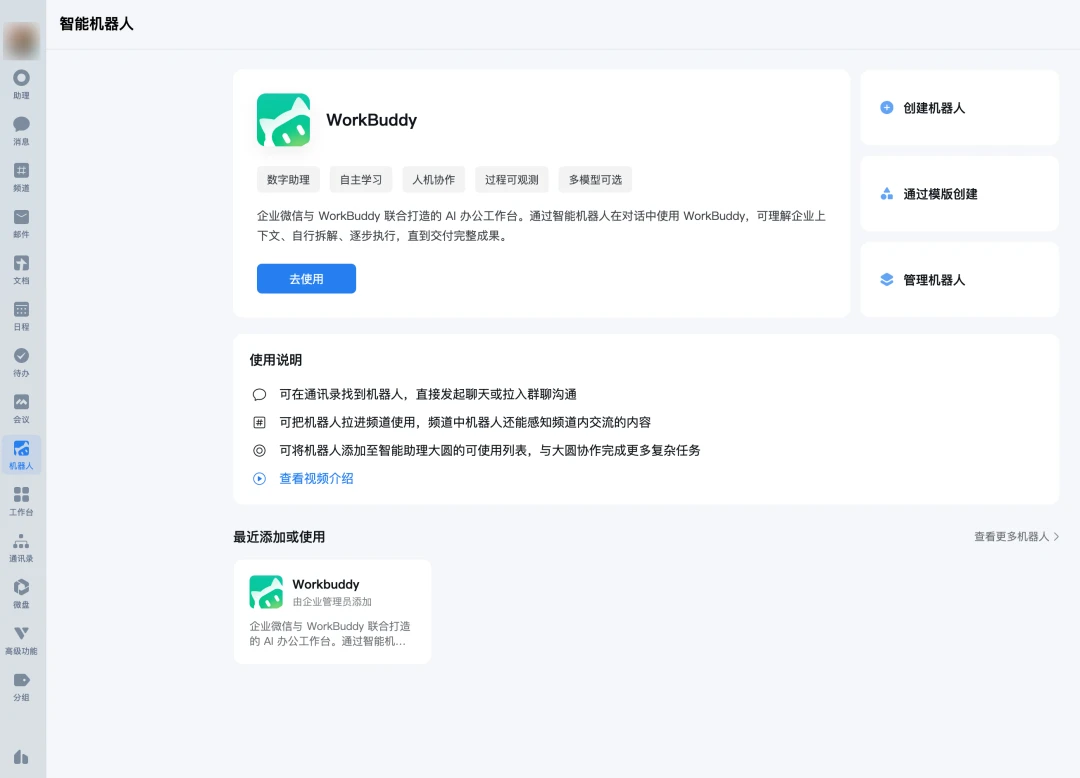The width and height of the screenshot is (1080, 778).
Task: Click the 使用说明 heading
Action: tap(276, 360)
